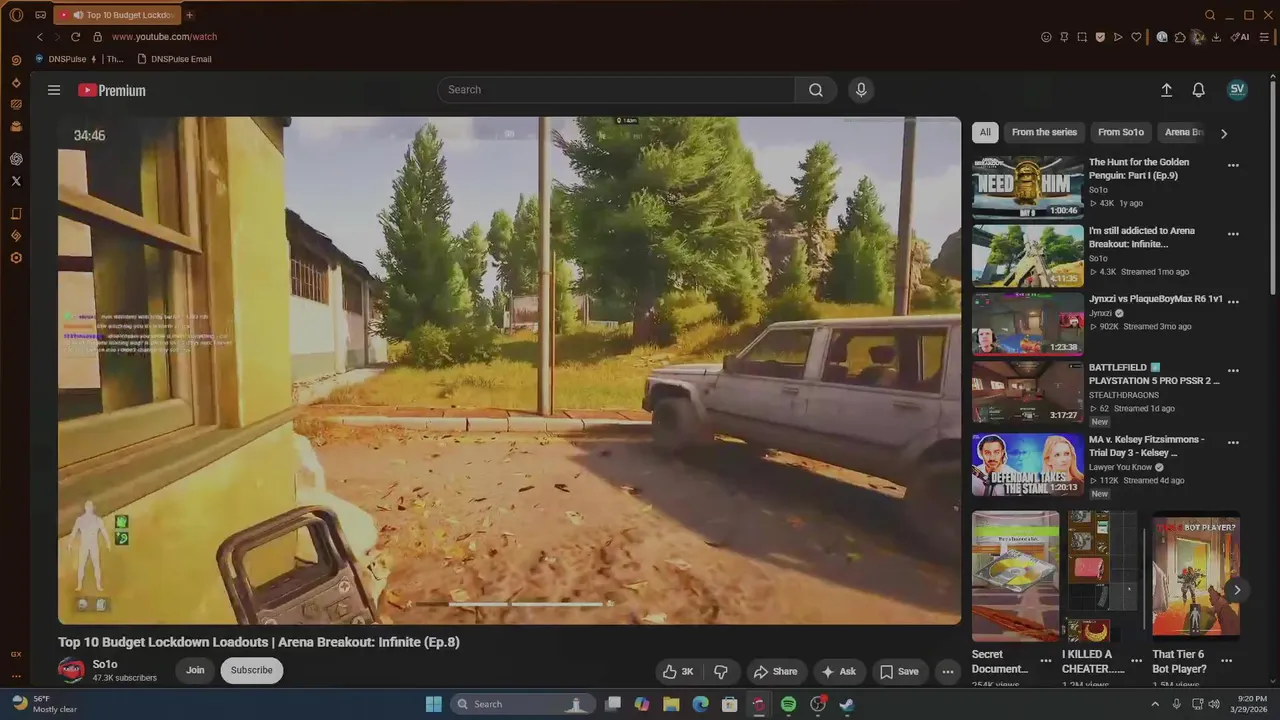The width and height of the screenshot is (1280, 720).
Task: Show next Shorts with the arrow
Action: (x=1236, y=590)
